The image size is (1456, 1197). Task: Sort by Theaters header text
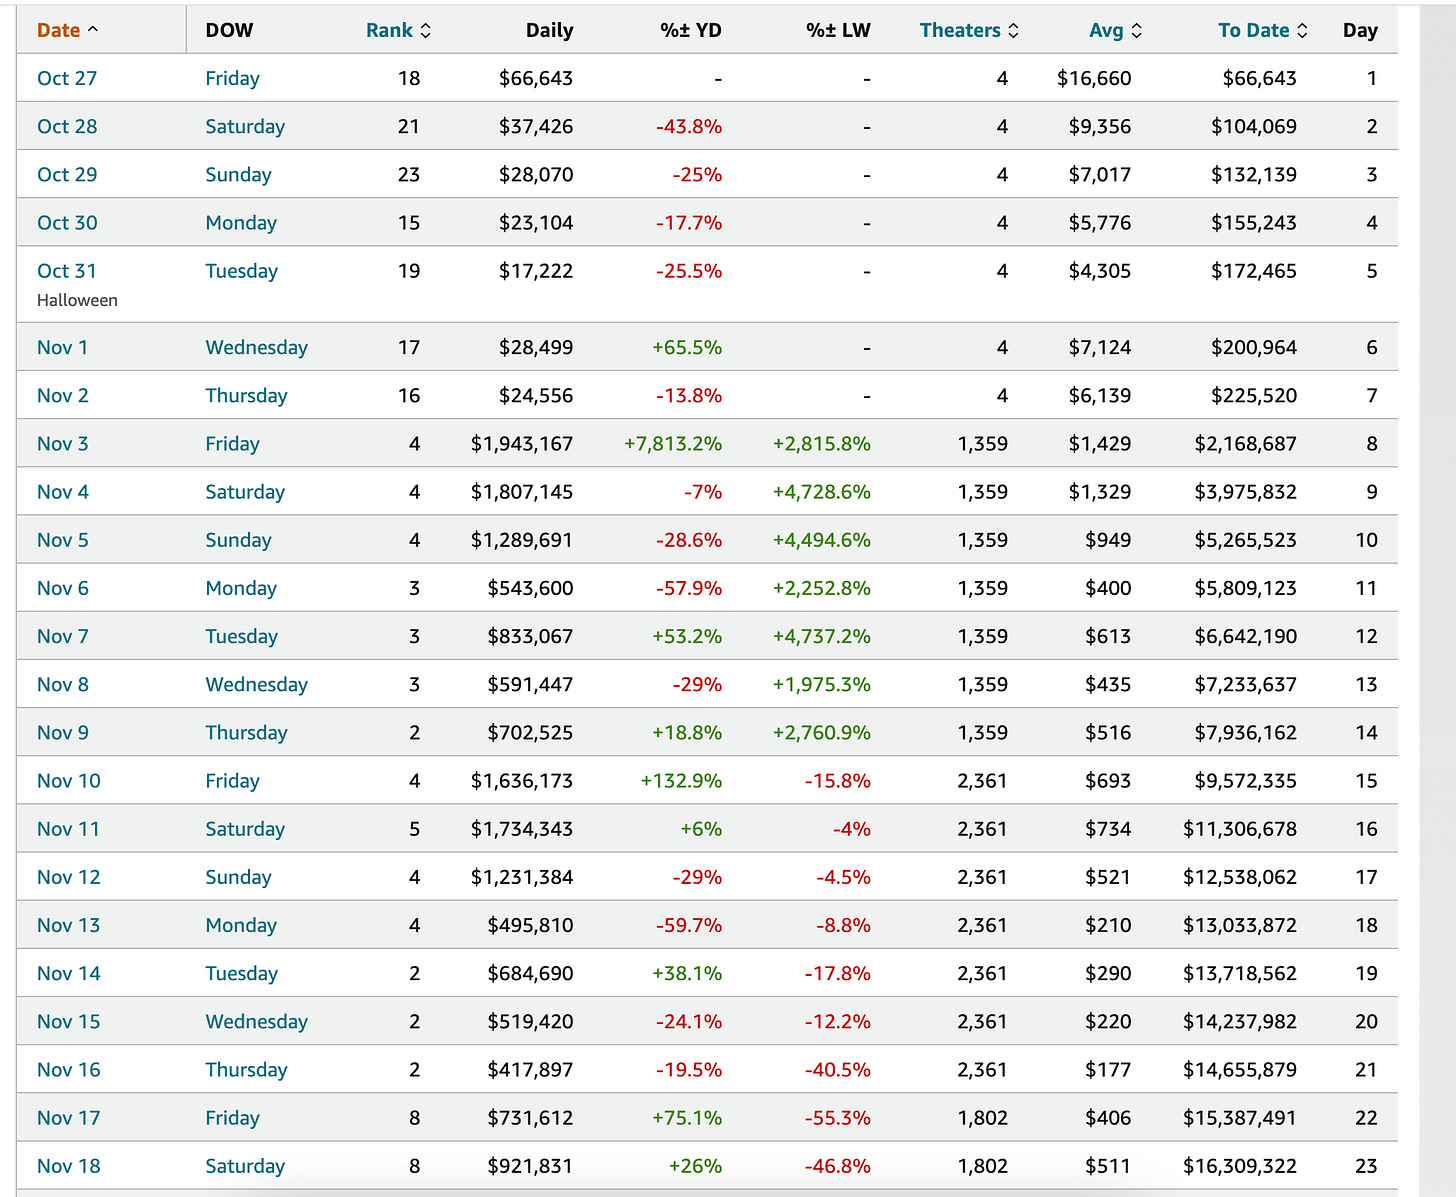pos(960,30)
